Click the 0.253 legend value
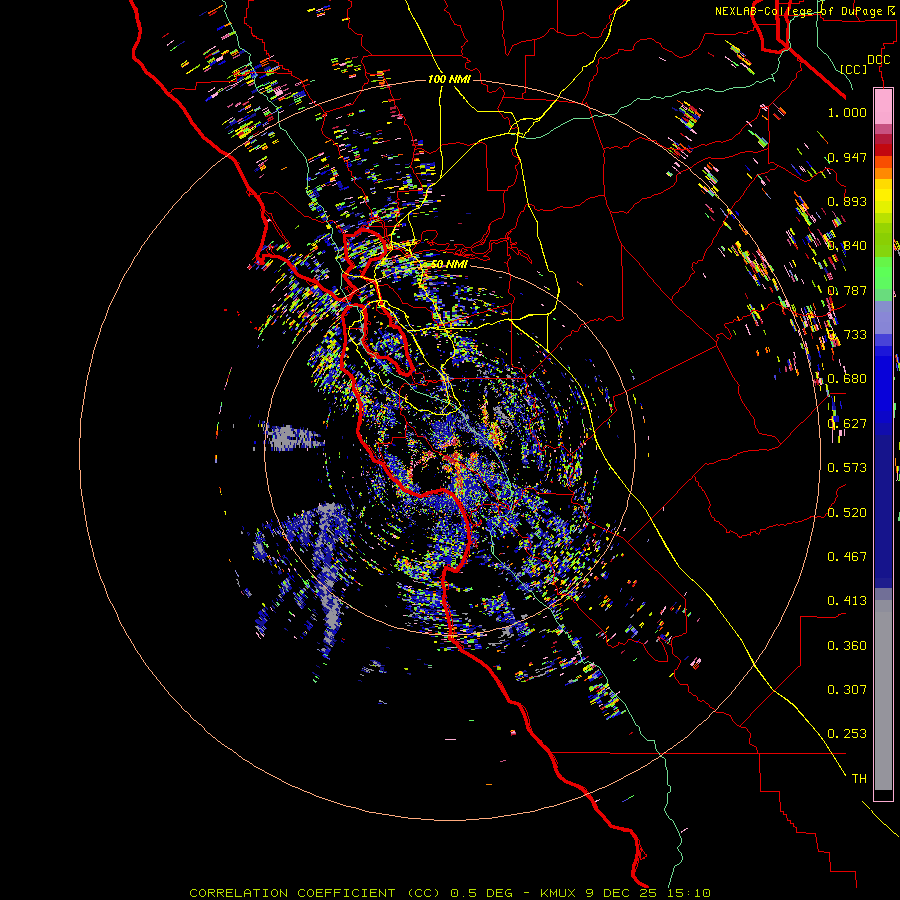900x900 pixels. point(847,734)
